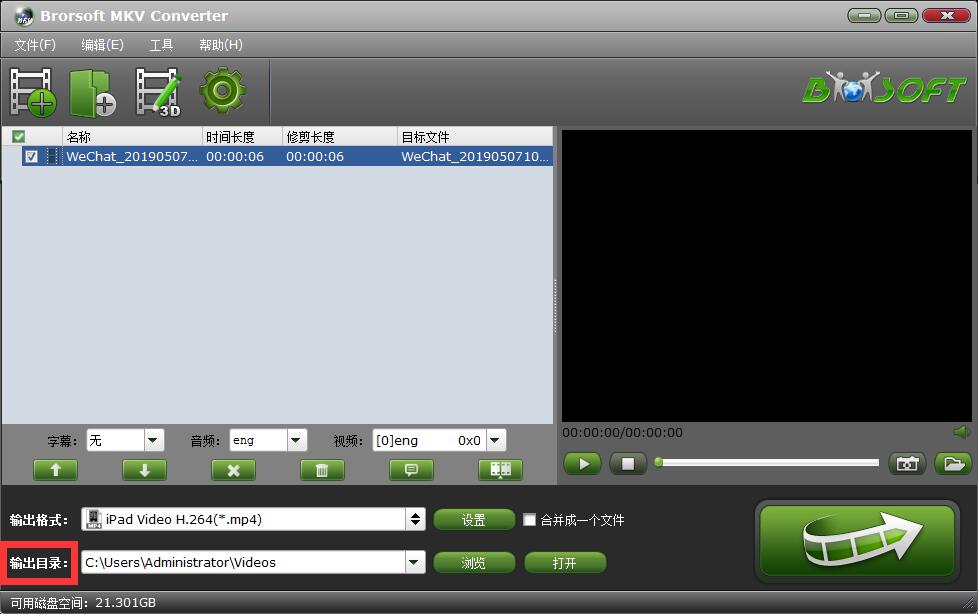This screenshot has height=614, width=978.
Task: Open the 工具 menu
Action: [x=160, y=44]
